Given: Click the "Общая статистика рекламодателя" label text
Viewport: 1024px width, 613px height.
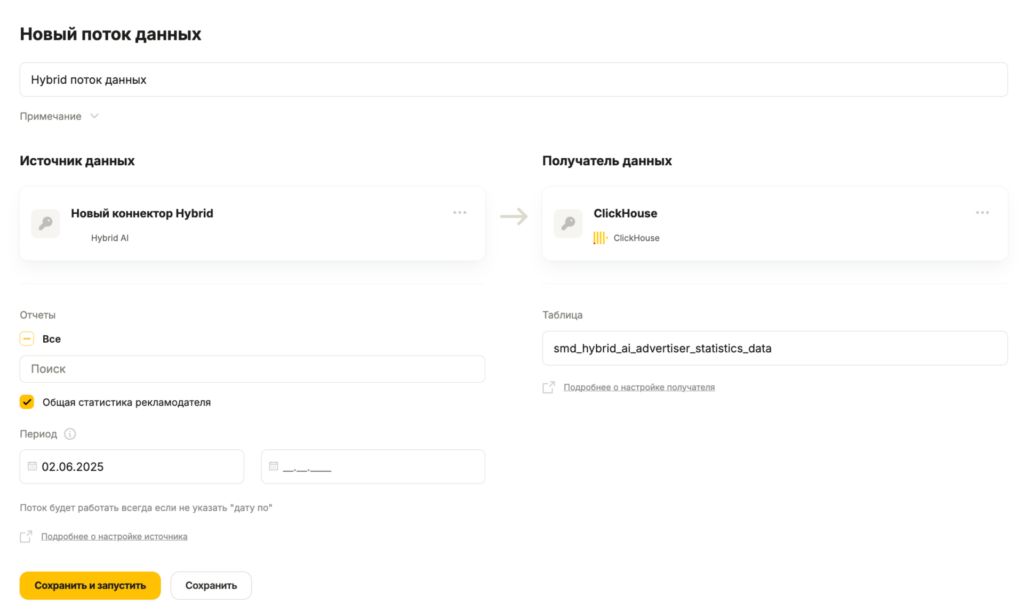Looking at the screenshot, I should point(127,402).
